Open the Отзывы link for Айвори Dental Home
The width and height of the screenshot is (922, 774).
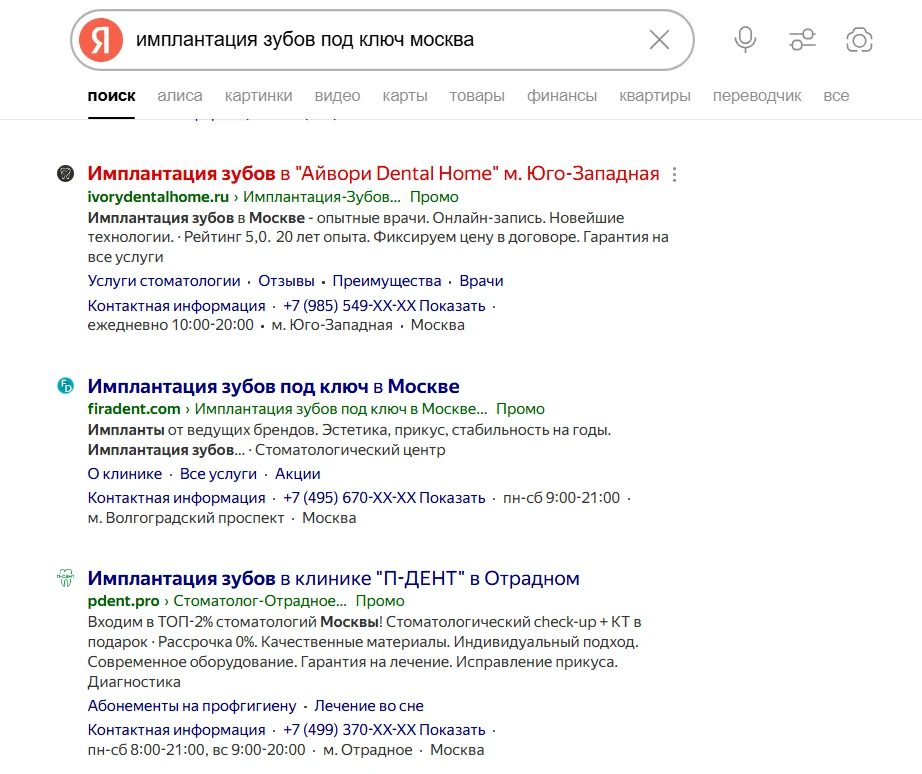288,280
